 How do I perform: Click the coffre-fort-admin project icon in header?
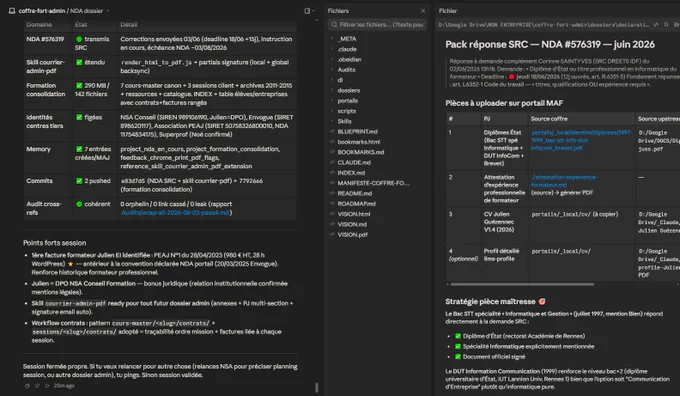tap(12, 11)
